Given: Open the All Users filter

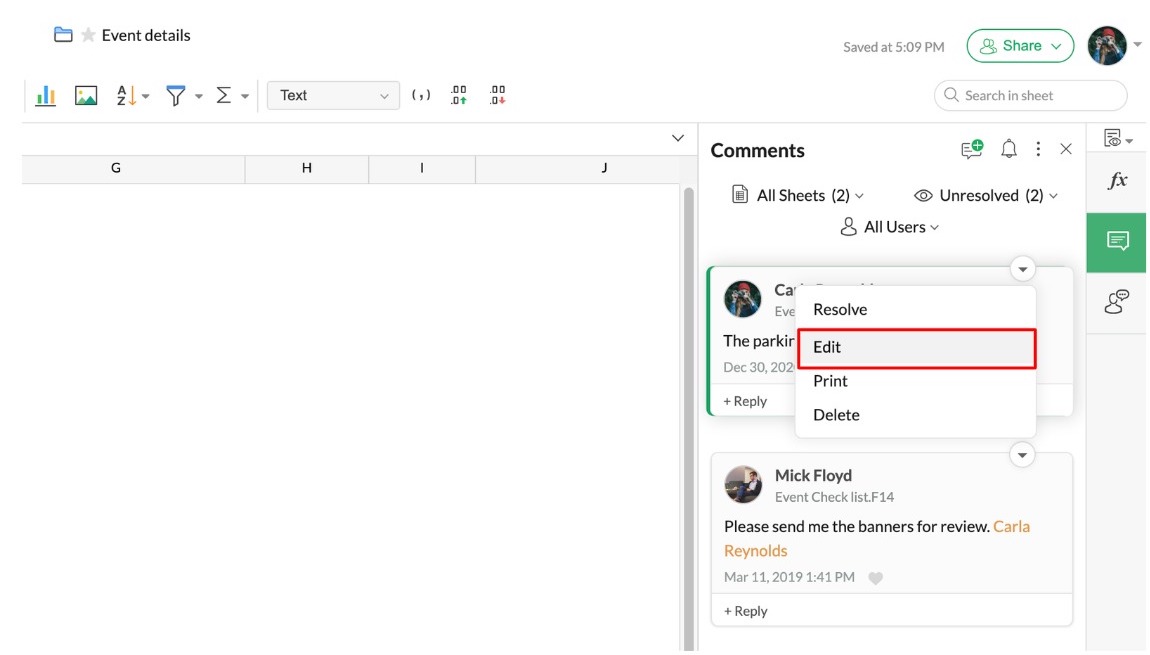Looking at the screenshot, I should (x=890, y=227).
